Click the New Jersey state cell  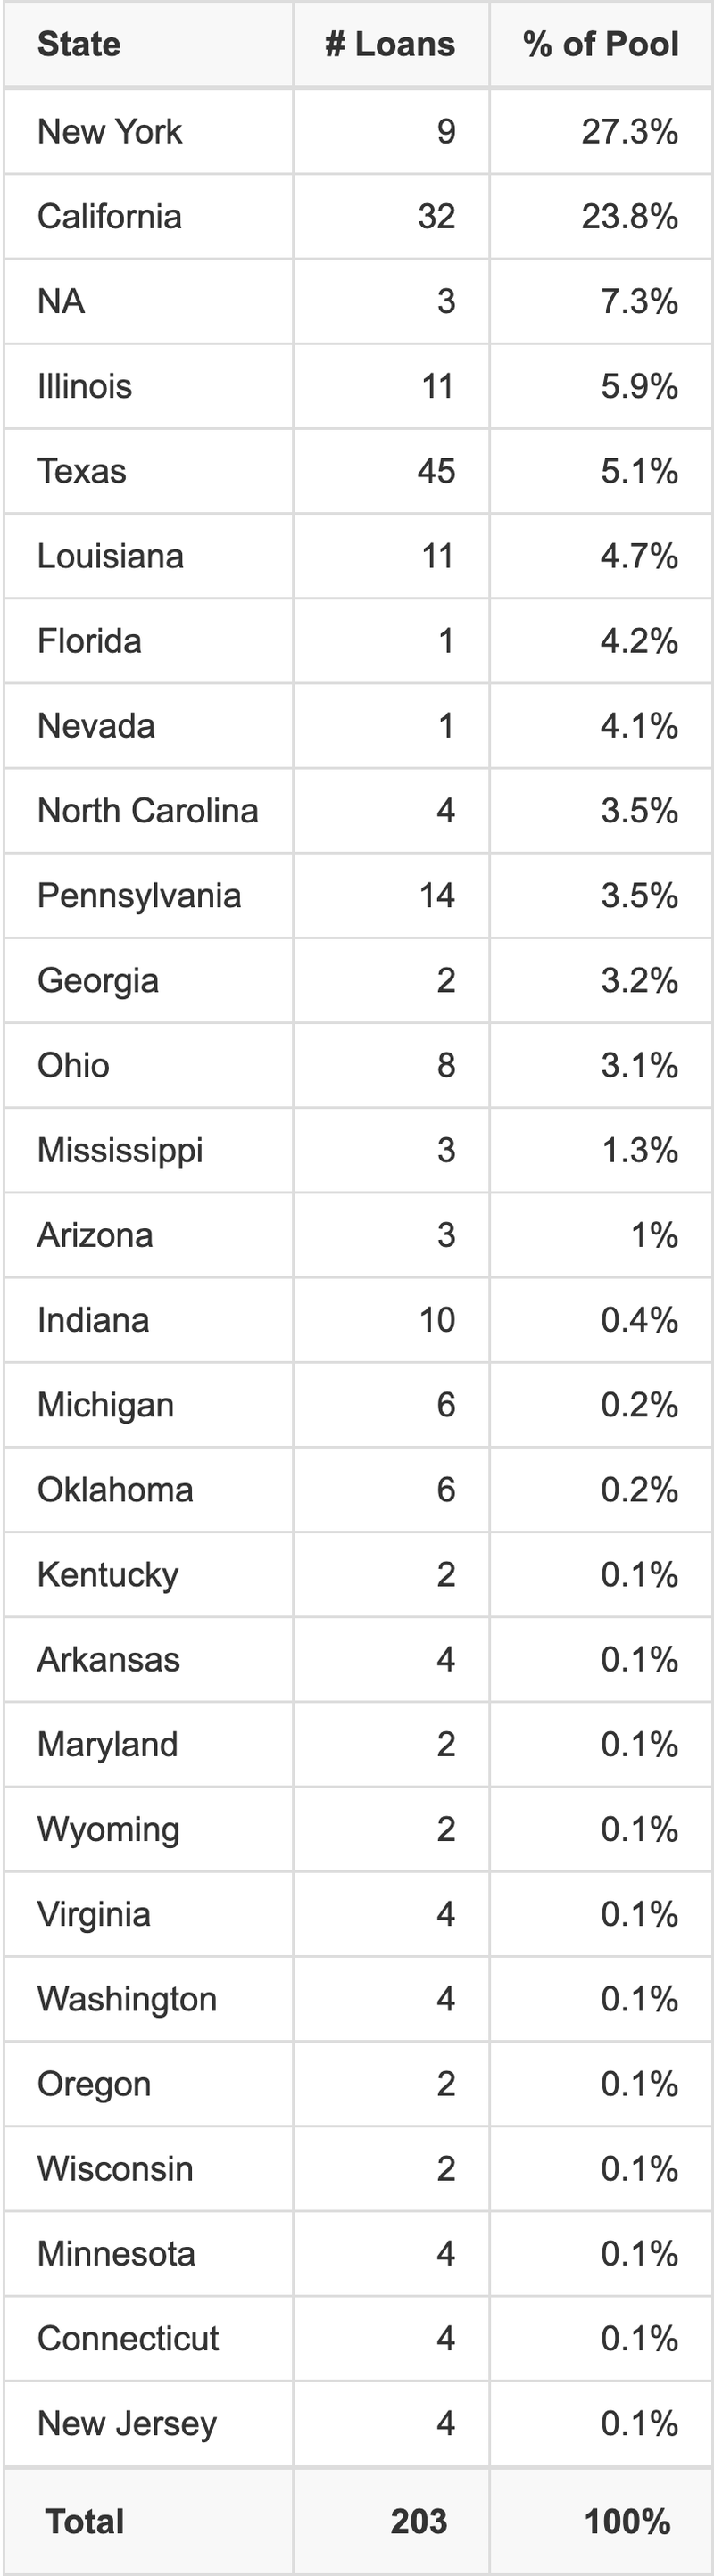[127, 2423]
